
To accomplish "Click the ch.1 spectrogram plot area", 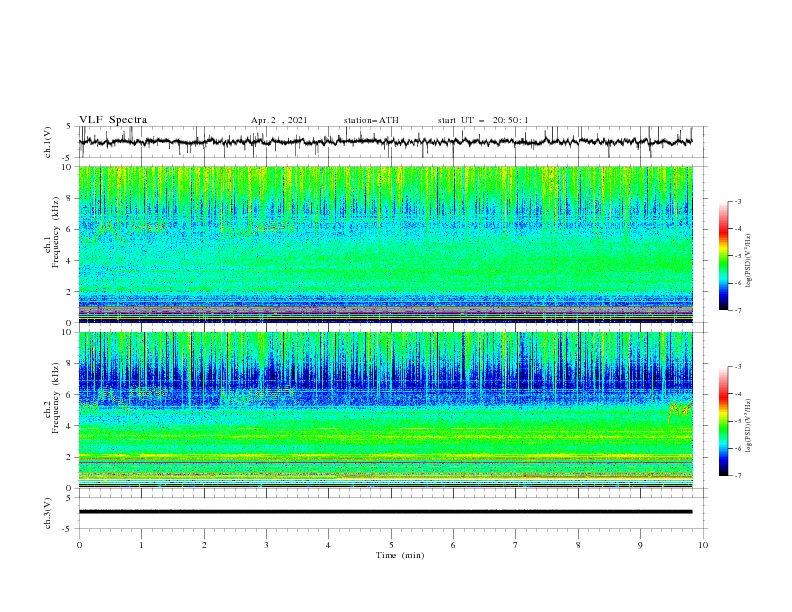I will [x=385, y=244].
